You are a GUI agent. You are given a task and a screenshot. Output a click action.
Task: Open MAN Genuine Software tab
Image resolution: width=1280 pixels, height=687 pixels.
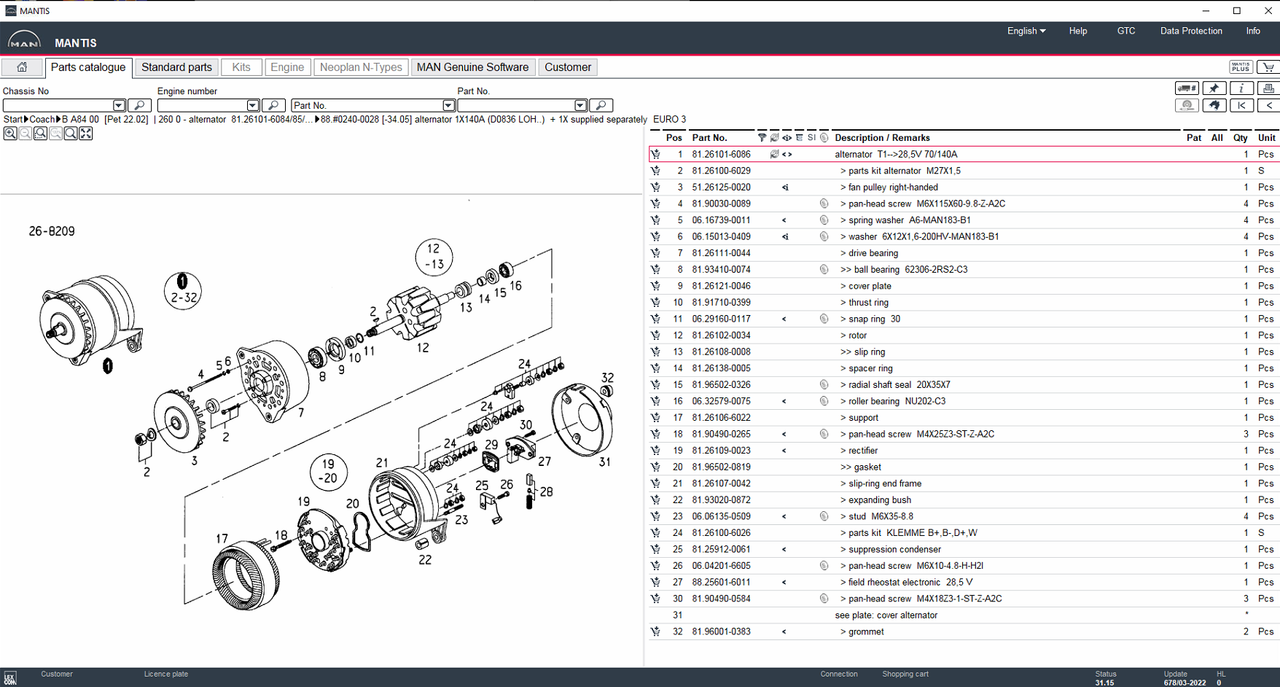point(473,67)
